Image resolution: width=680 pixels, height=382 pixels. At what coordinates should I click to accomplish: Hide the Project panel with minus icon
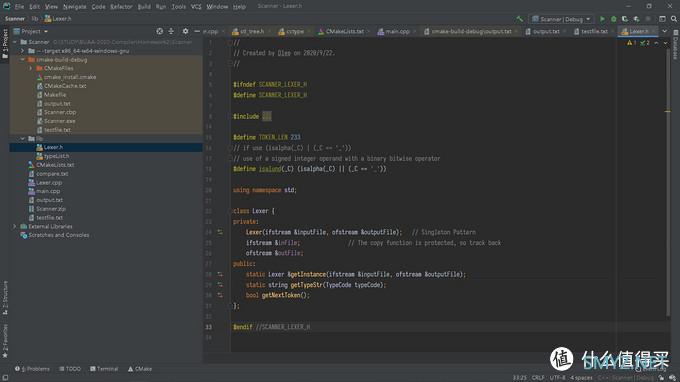click(x=197, y=31)
